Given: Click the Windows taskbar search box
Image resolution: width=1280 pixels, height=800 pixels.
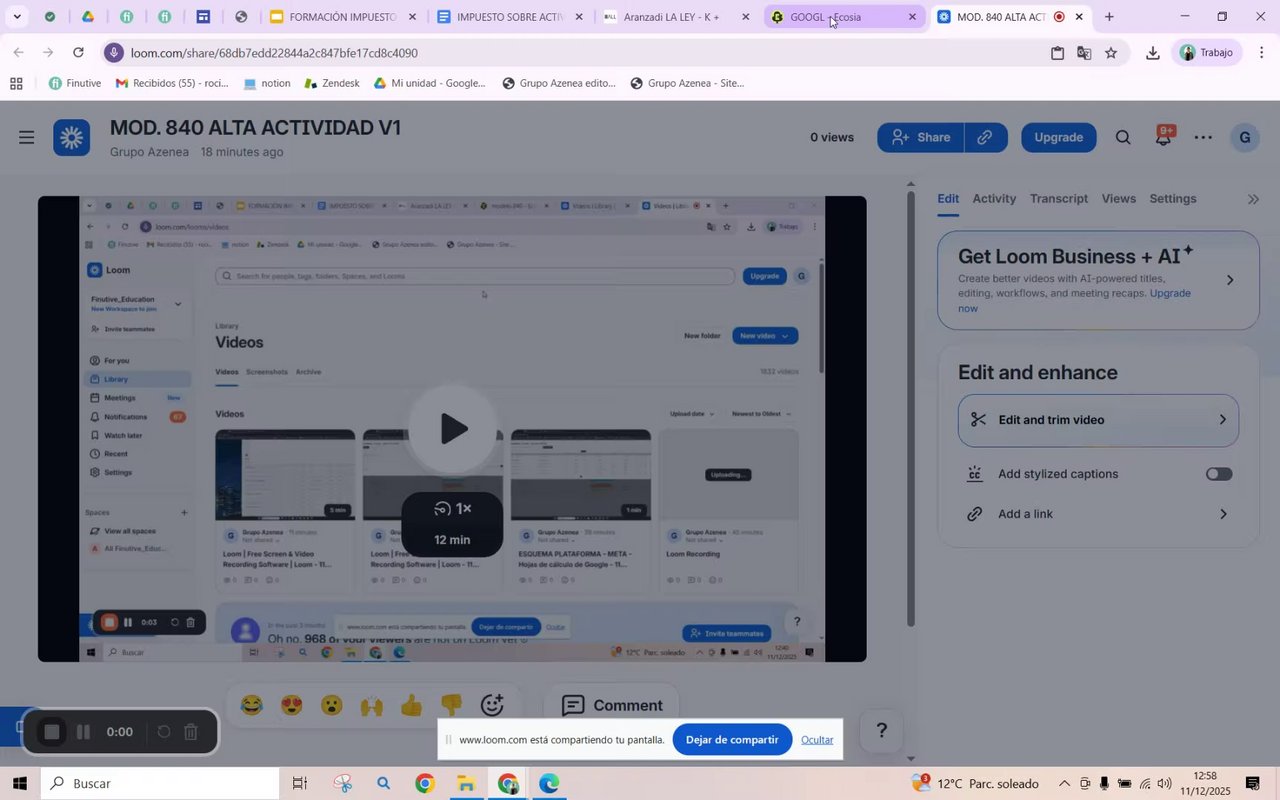Looking at the screenshot, I should pos(160,784).
